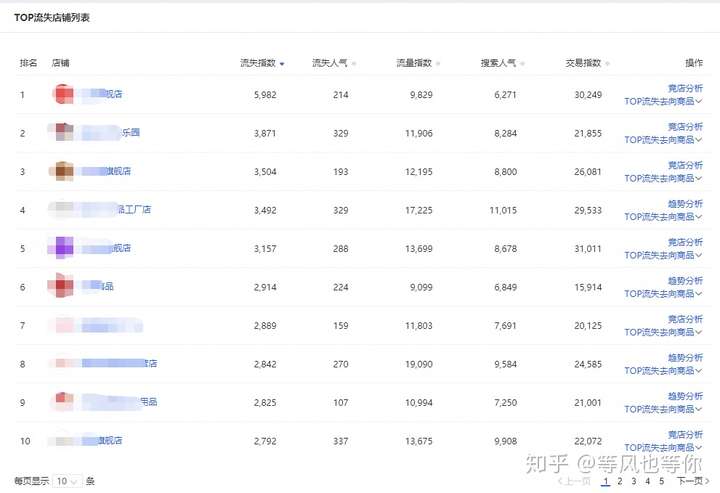Open 趋势分析 for rank 9 store
The width and height of the screenshot is (720, 493).
(685, 396)
